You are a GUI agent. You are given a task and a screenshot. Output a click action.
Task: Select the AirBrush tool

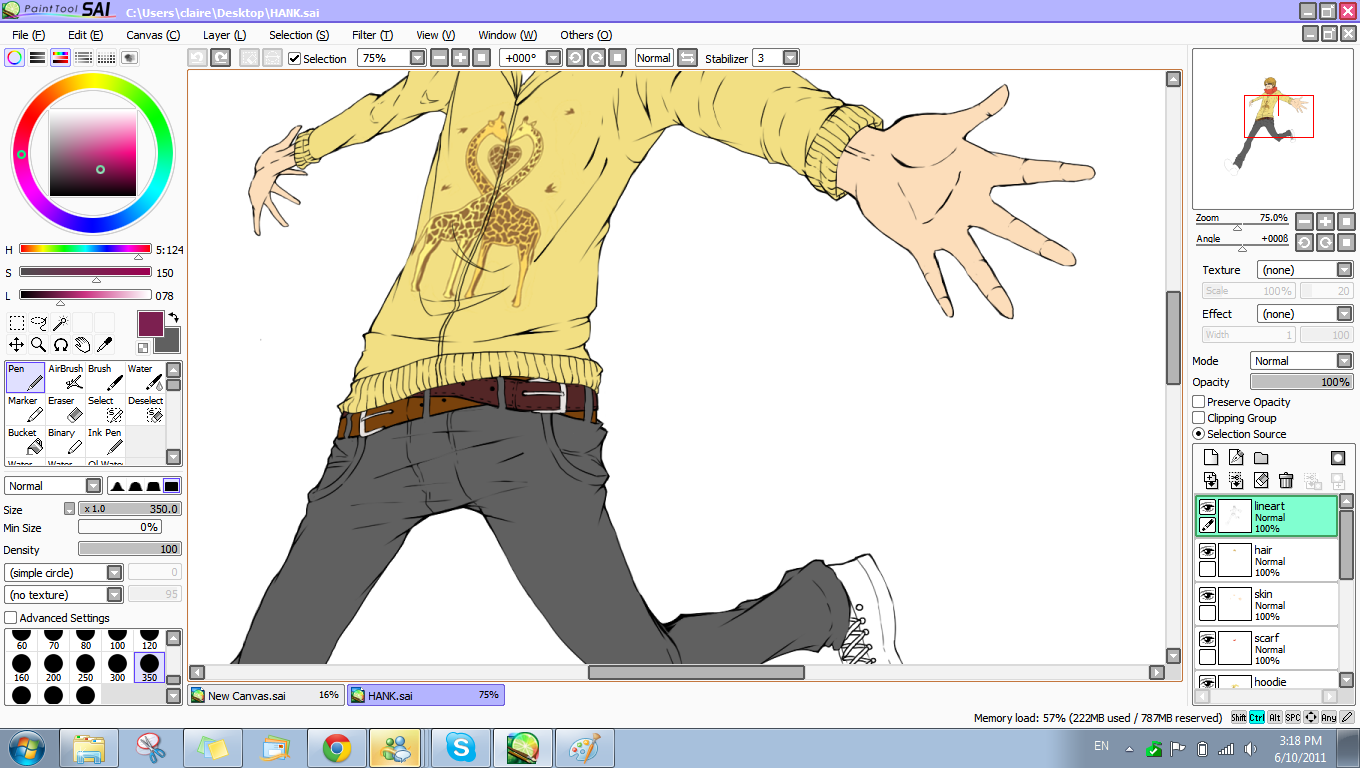(x=65, y=377)
